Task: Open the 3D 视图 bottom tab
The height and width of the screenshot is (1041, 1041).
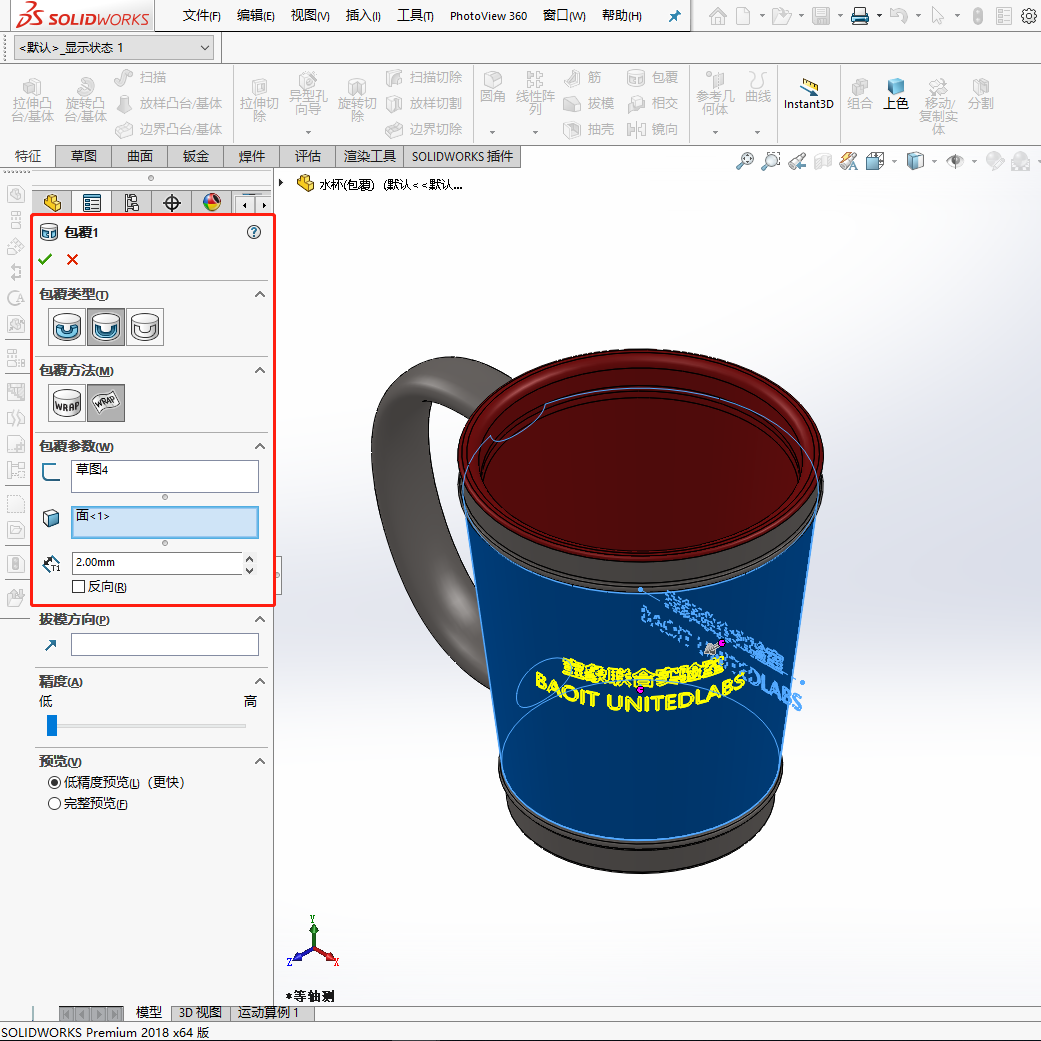Action: click(200, 1012)
